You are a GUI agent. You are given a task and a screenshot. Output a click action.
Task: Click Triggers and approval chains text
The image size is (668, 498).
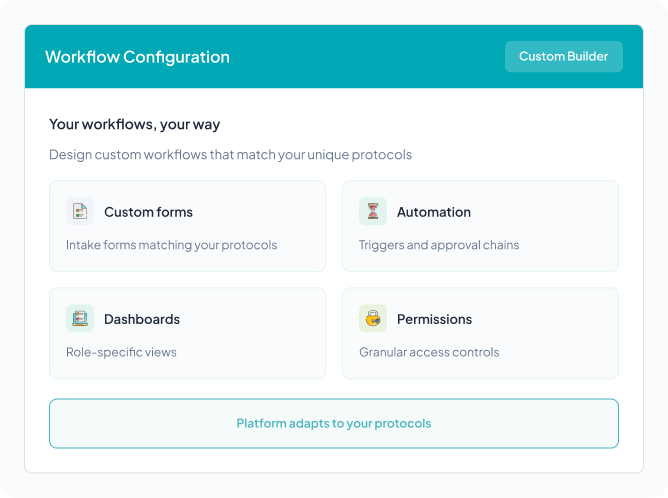(x=439, y=245)
